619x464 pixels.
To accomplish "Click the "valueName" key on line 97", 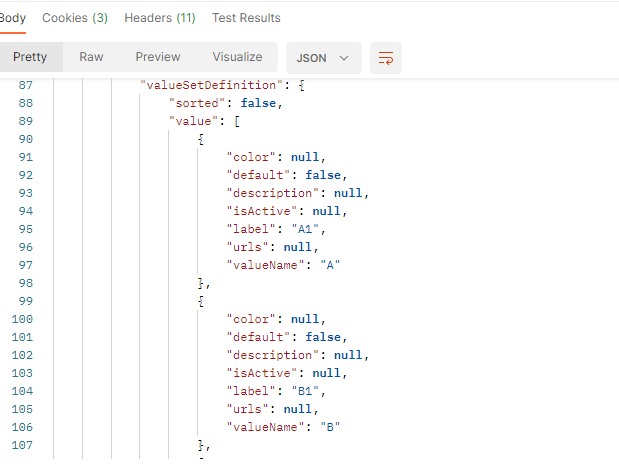I will click(265, 265).
